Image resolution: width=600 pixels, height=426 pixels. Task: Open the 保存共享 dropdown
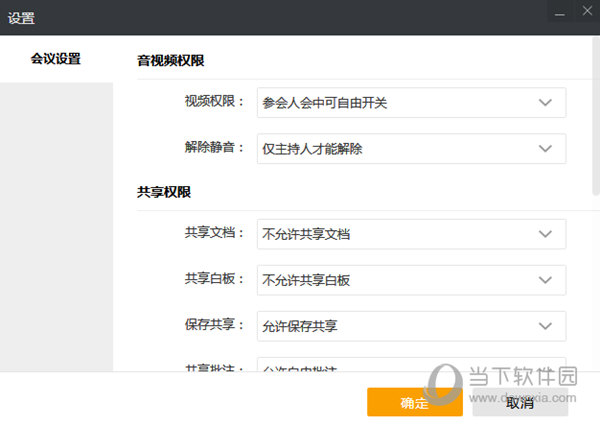coord(411,326)
